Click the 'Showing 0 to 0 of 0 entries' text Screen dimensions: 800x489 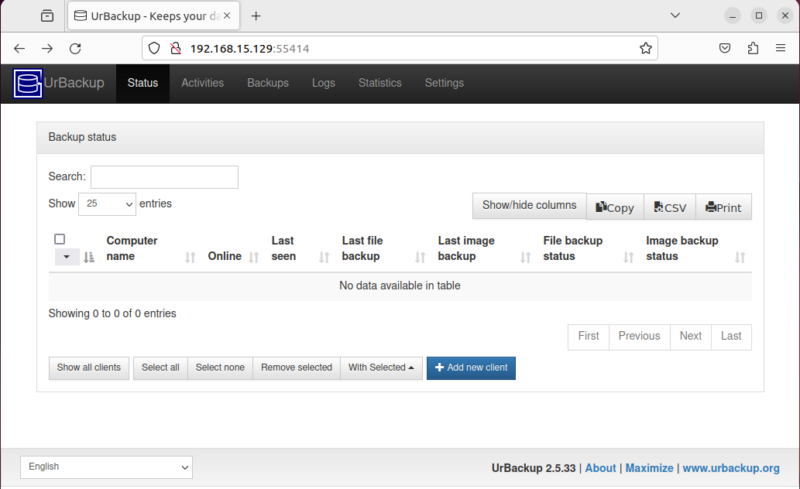point(112,313)
